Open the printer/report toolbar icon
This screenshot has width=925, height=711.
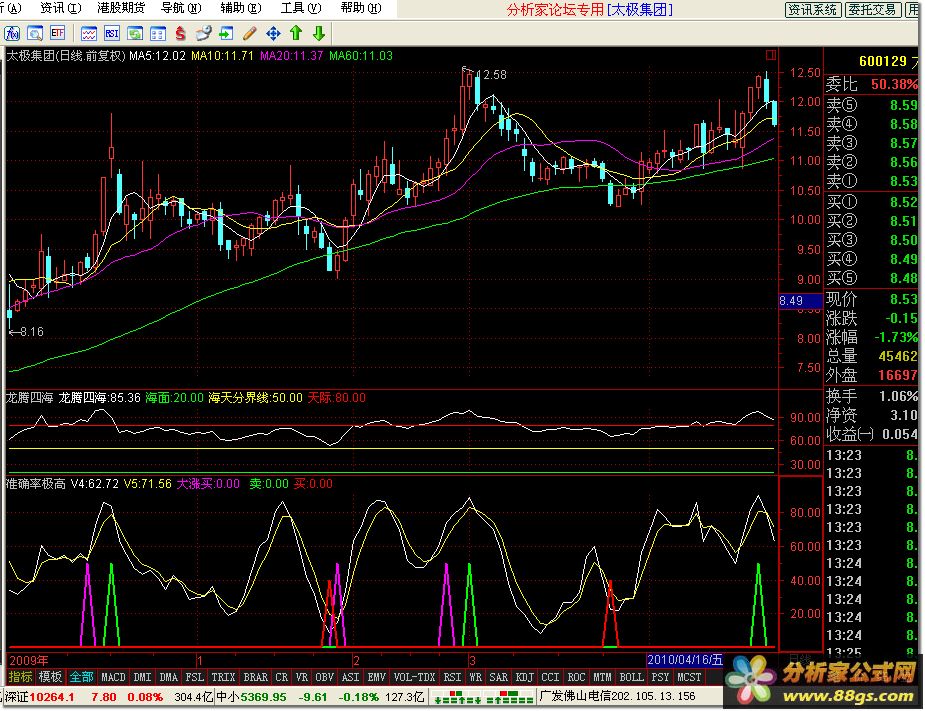click(203, 34)
